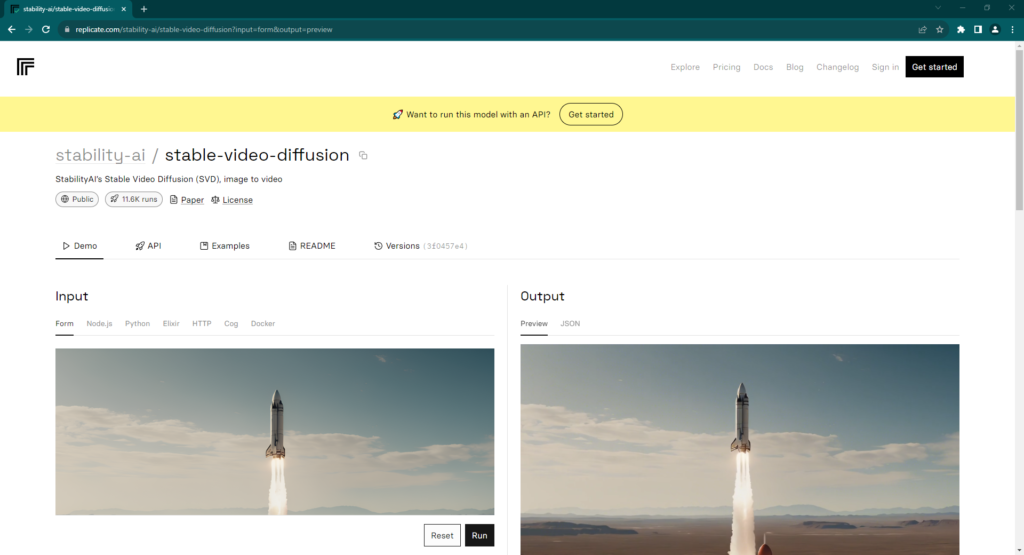Reload the page with the refresh icon
Screen dimensions: 1024x555
click(x=46, y=29)
